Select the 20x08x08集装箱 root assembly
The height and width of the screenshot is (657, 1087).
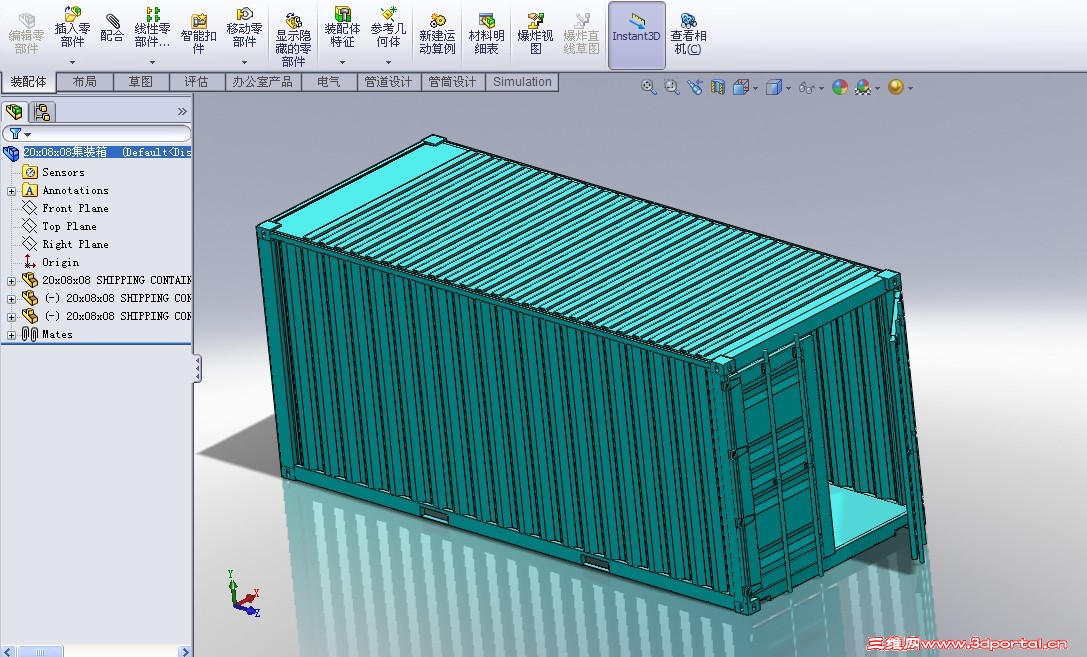pos(107,152)
